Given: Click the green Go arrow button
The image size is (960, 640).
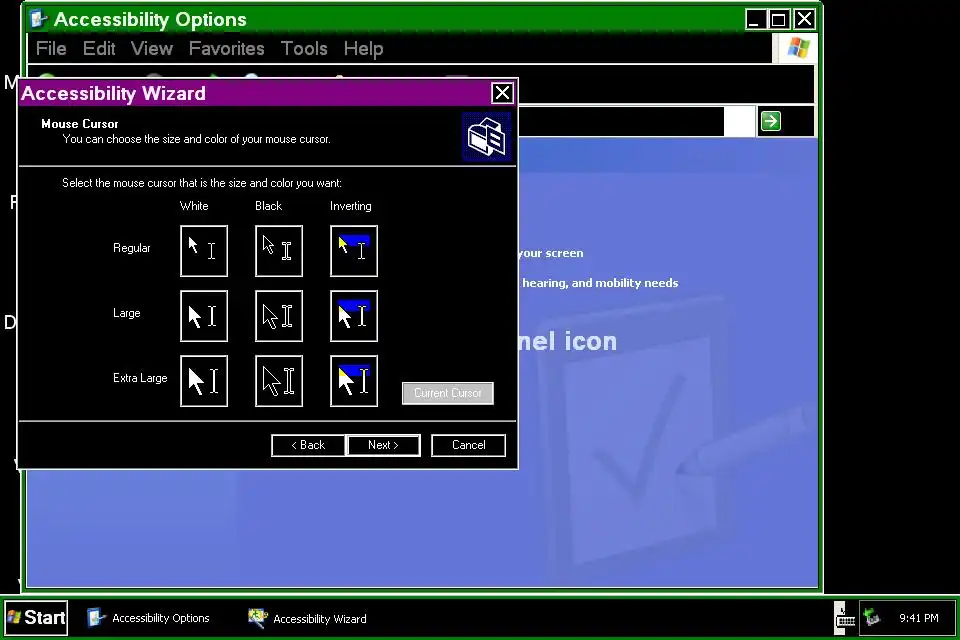Looking at the screenshot, I should [771, 121].
